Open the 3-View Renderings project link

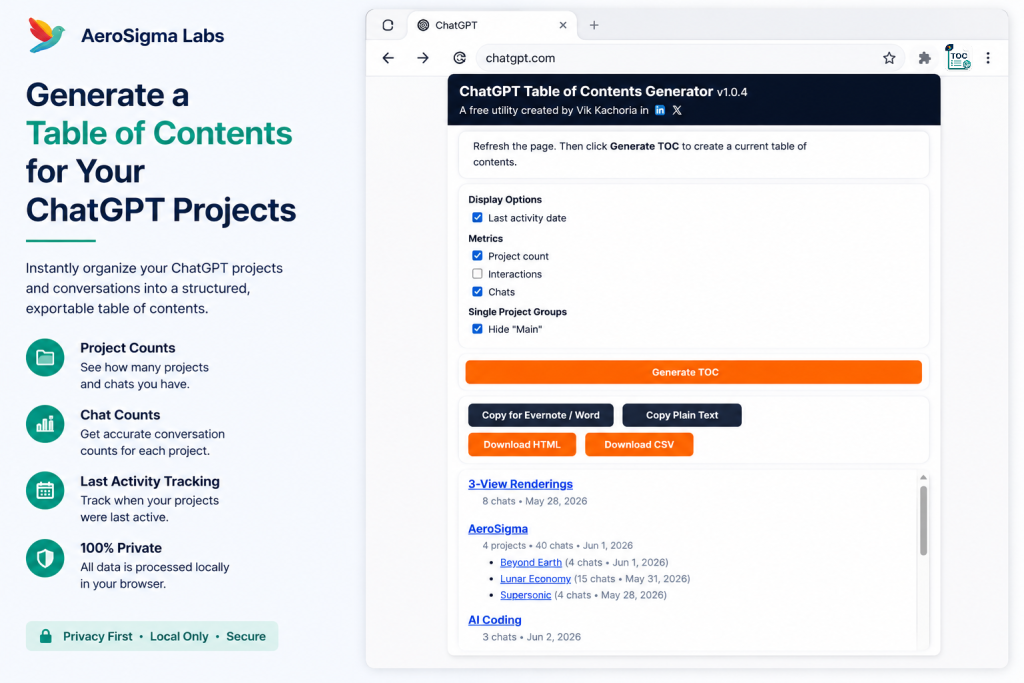pyautogui.click(x=520, y=484)
